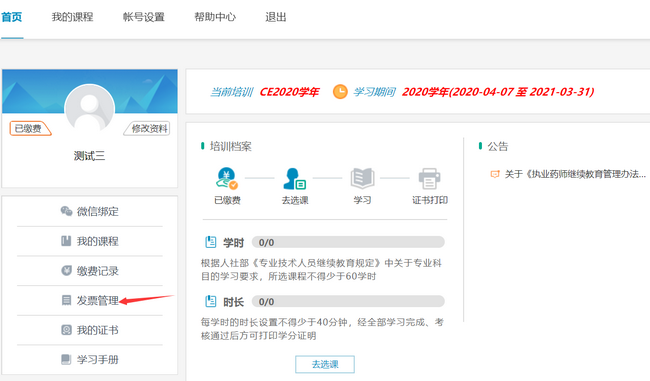Click the 学时 0/0 progress bar
The image size is (650, 381).
(x=348, y=242)
